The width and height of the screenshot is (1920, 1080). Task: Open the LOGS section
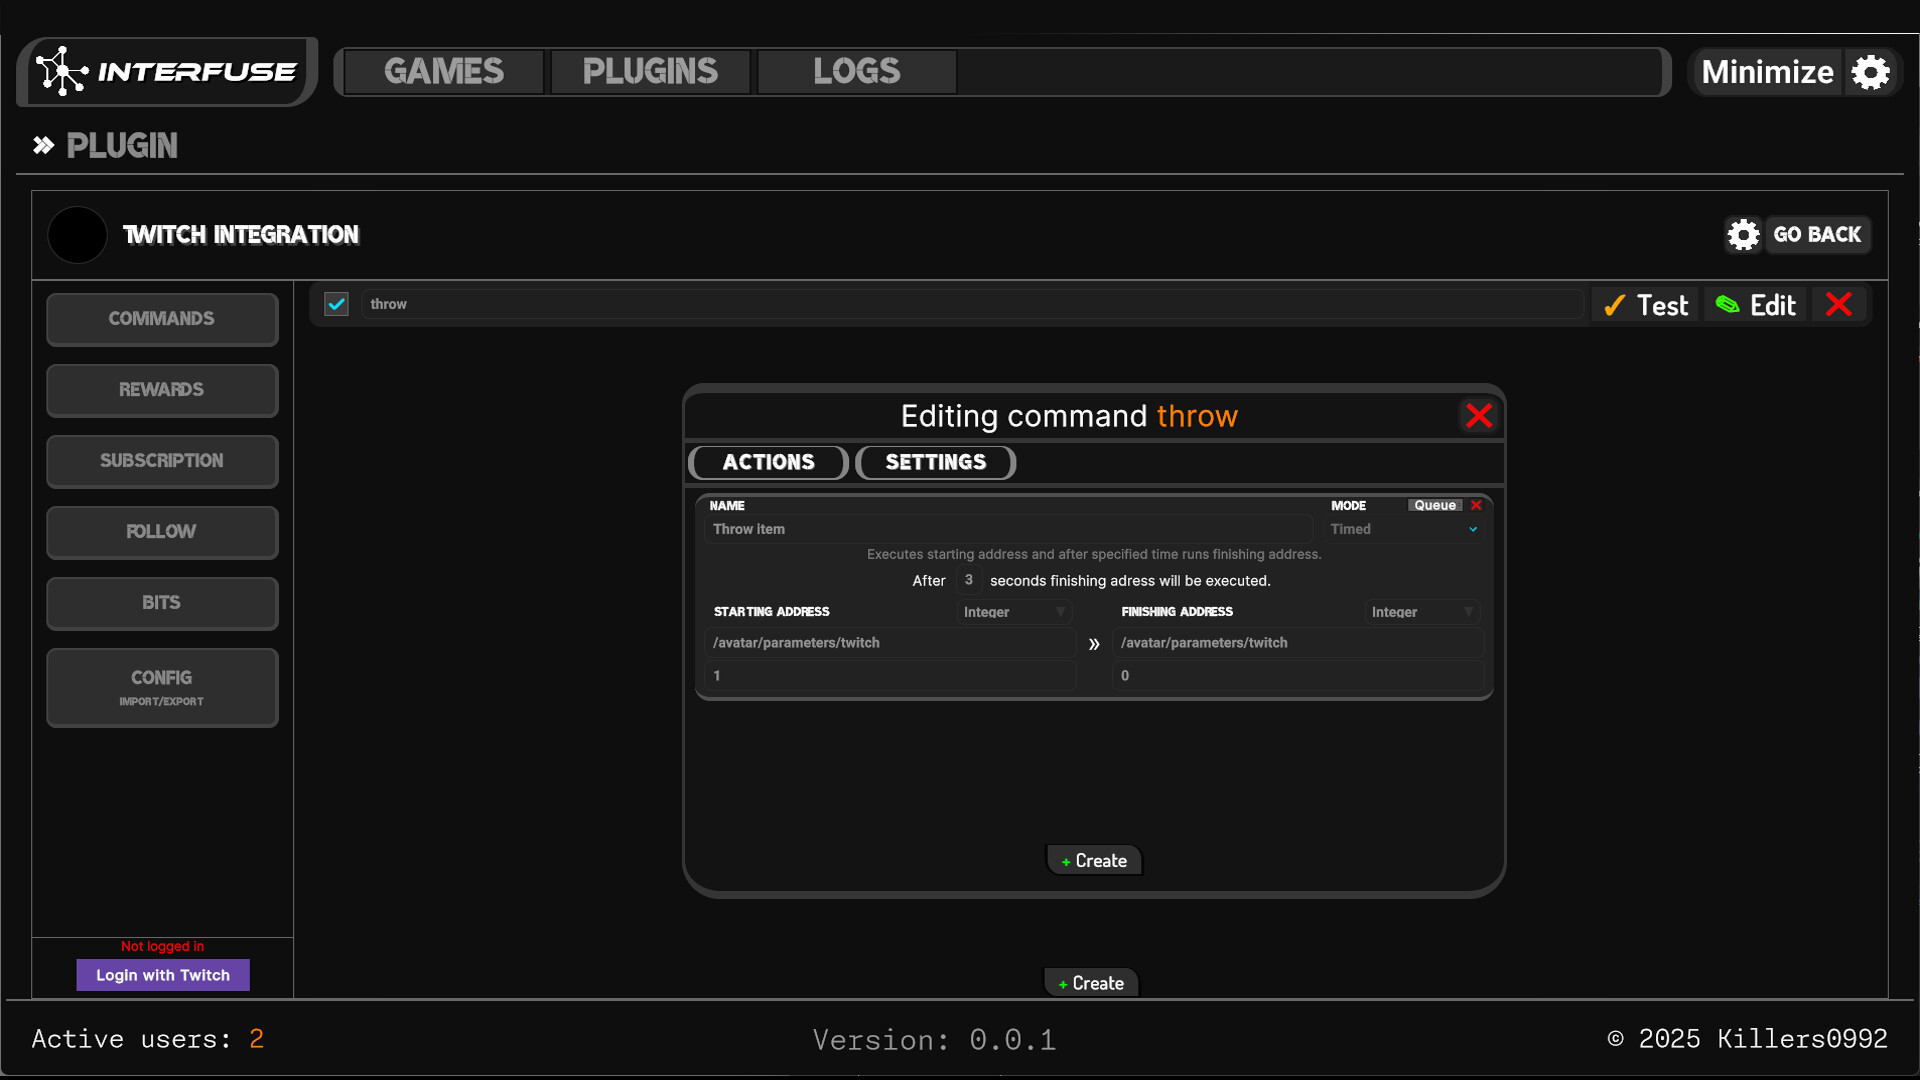(x=856, y=71)
